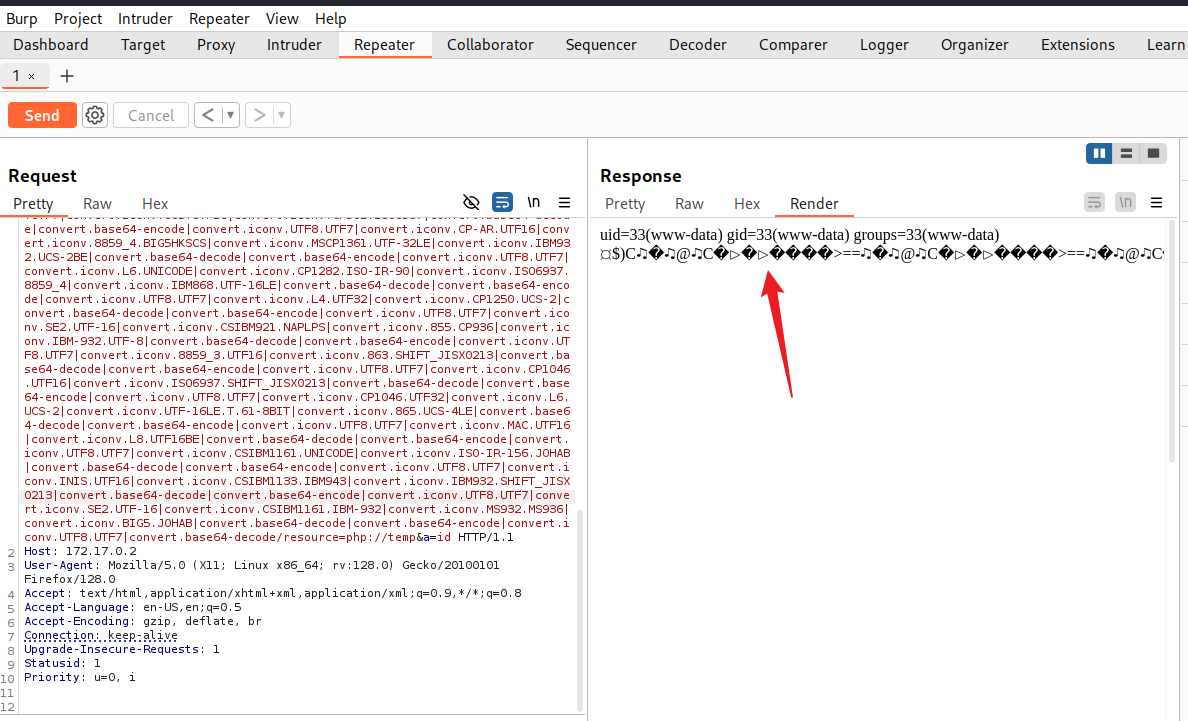1188x721 pixels.
Task: Toggle word wrap in Request editor
Action: pos(502,202)
